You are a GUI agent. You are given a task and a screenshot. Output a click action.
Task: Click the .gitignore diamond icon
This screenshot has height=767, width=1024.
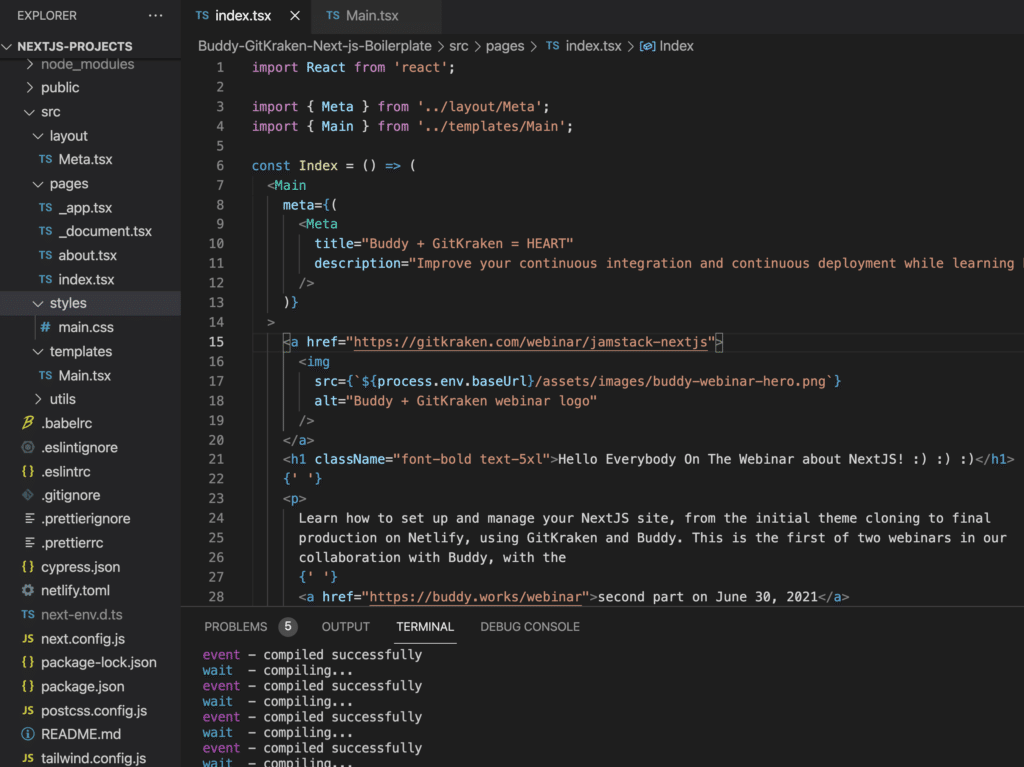[x=28, y=496]
